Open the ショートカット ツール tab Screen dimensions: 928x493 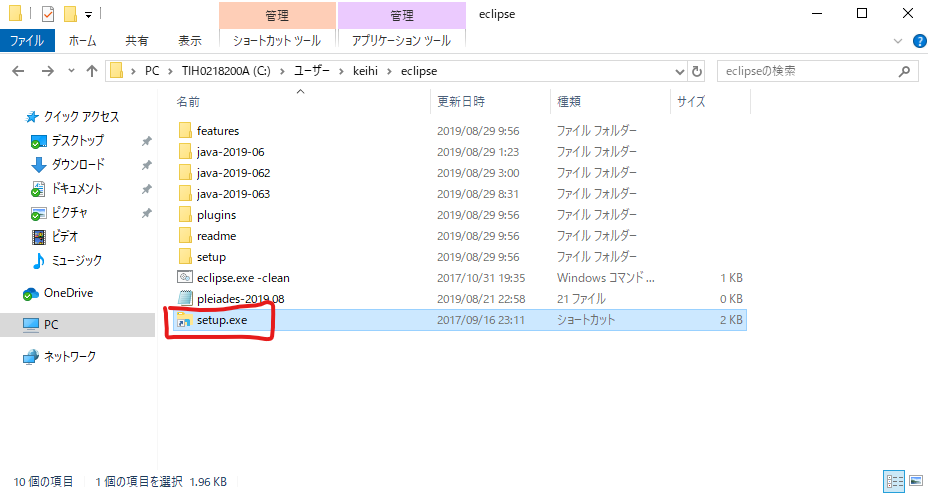277,41
